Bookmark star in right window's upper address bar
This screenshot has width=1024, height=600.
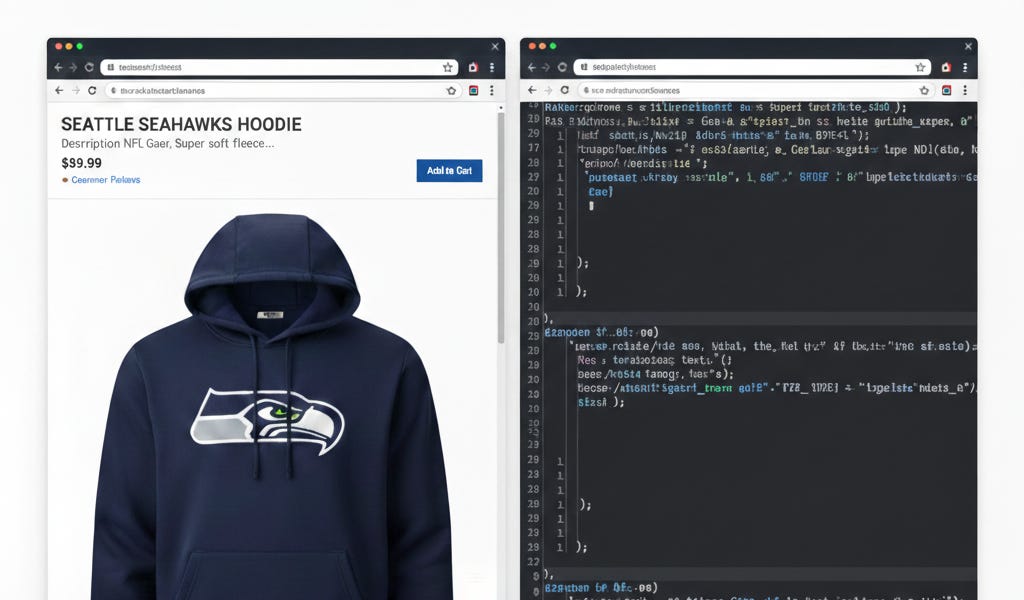tap(920, 67)
